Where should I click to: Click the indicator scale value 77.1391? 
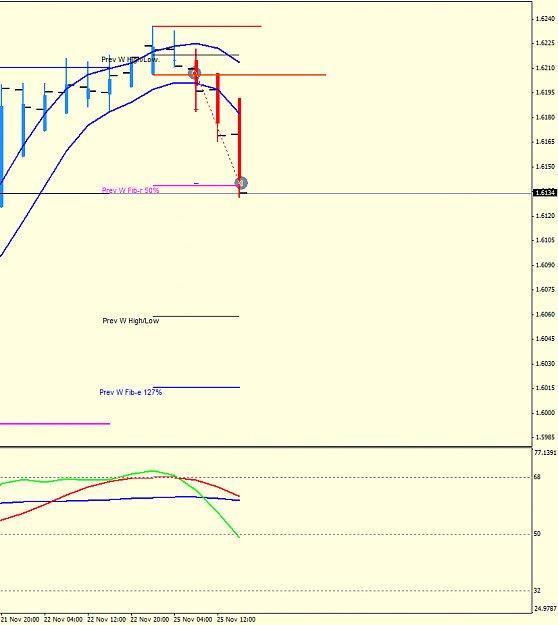coord(545,453)
